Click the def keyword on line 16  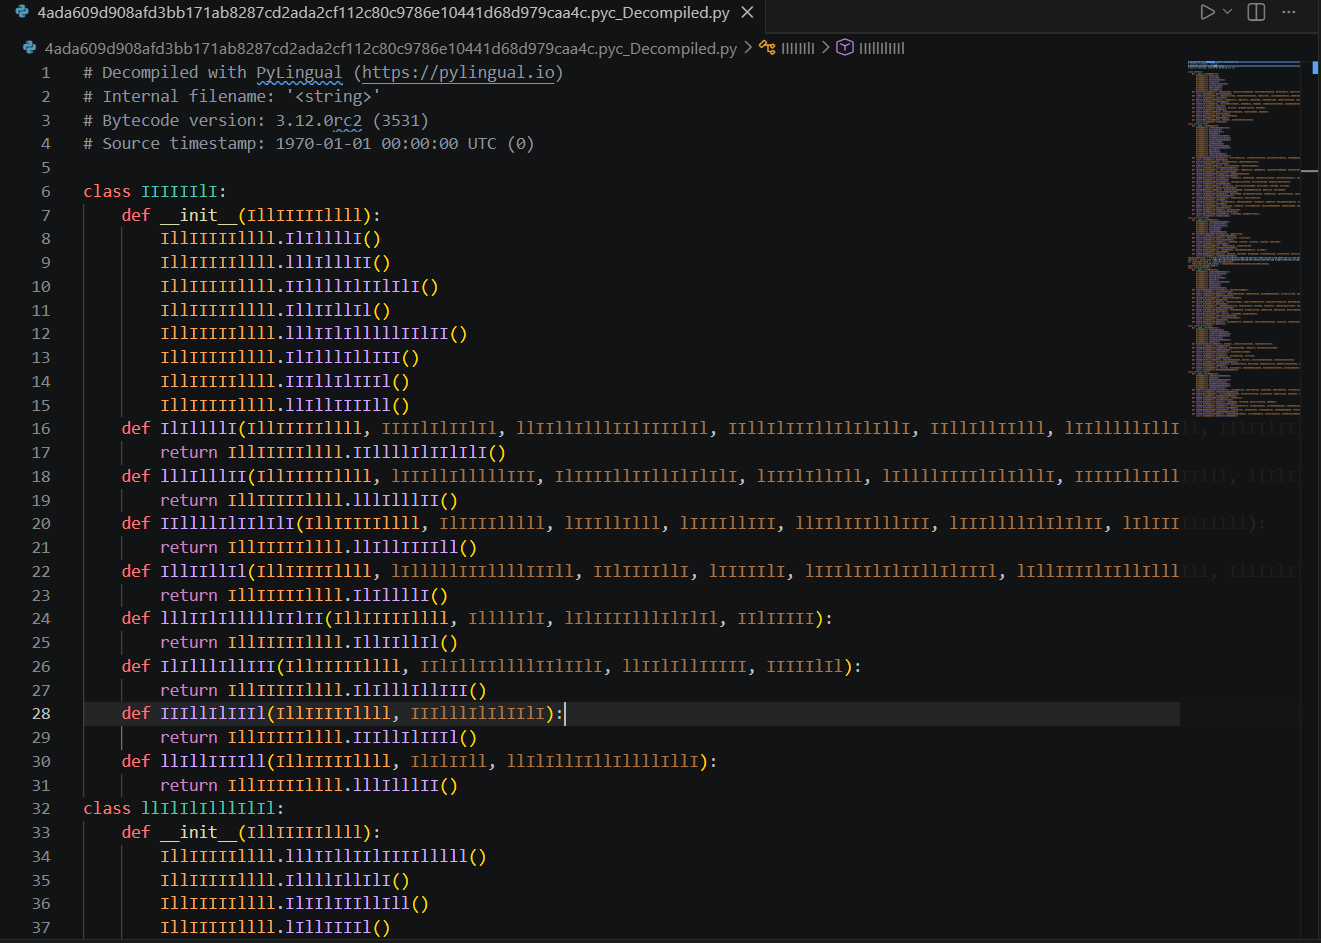(x=136, y=428)
